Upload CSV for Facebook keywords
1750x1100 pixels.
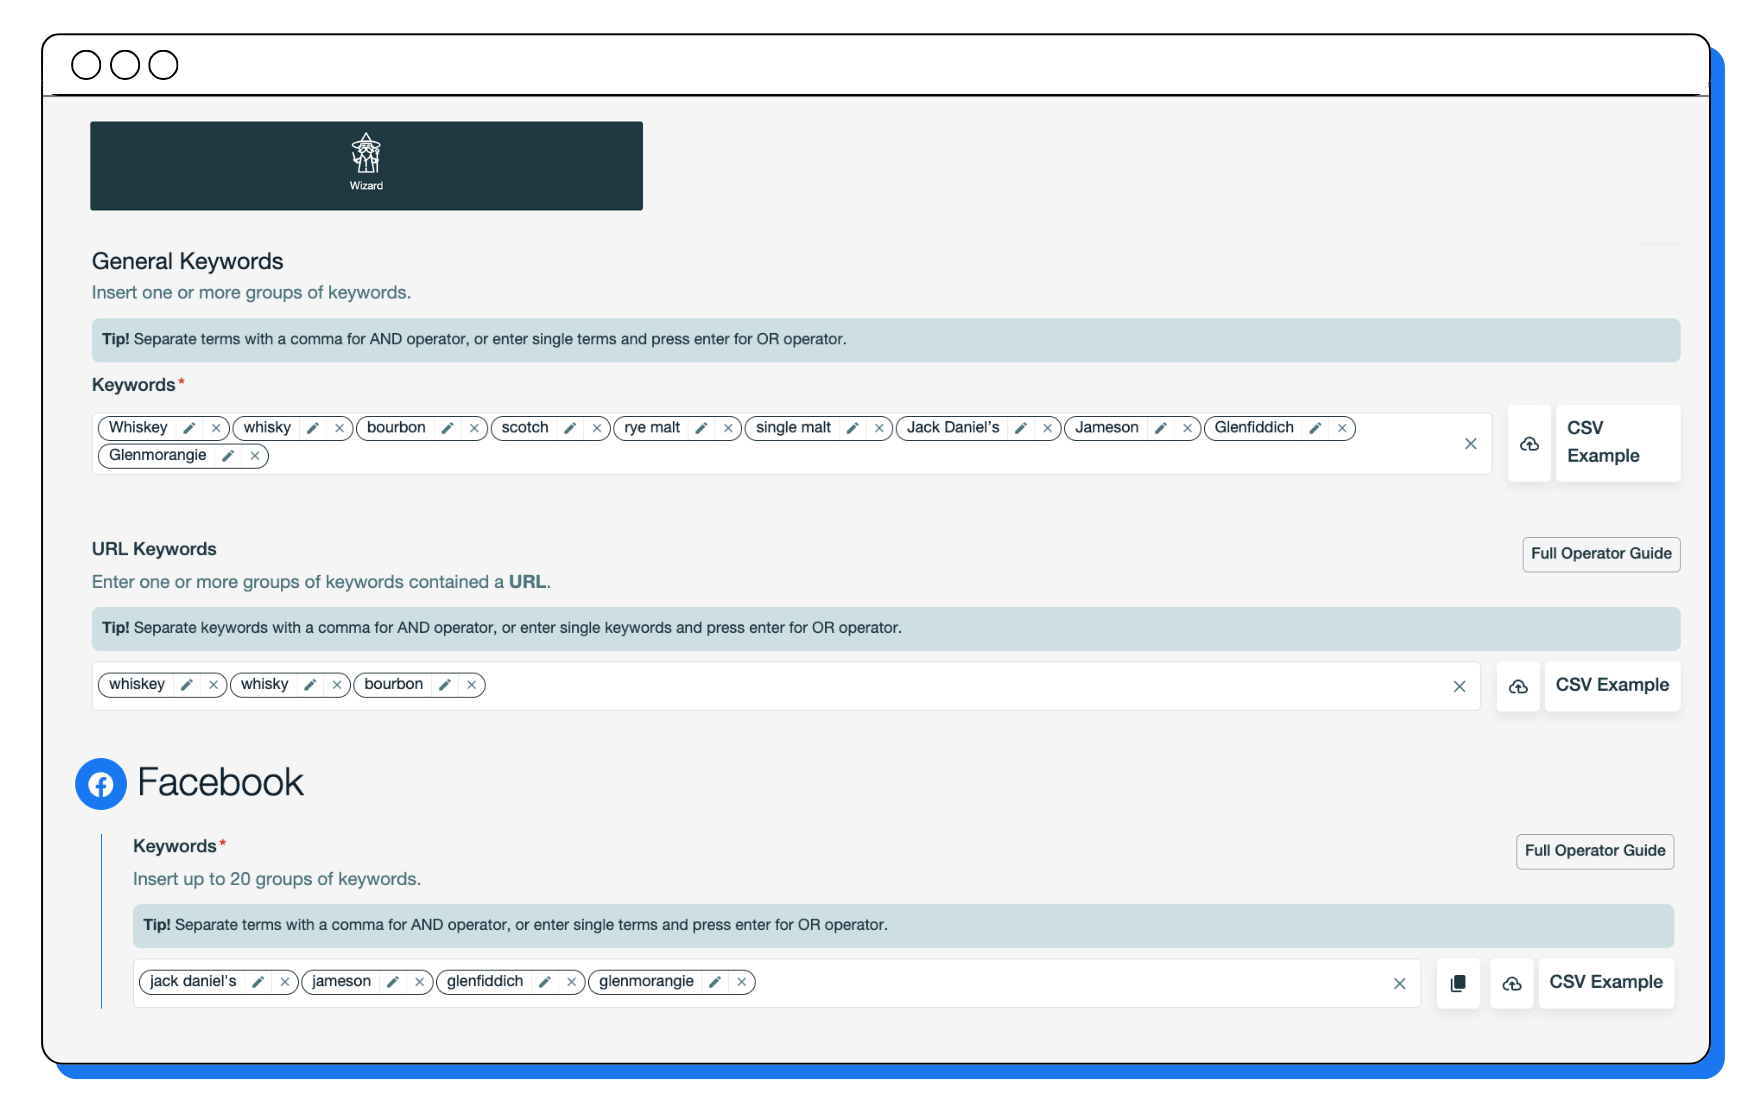pos(1512,984)
